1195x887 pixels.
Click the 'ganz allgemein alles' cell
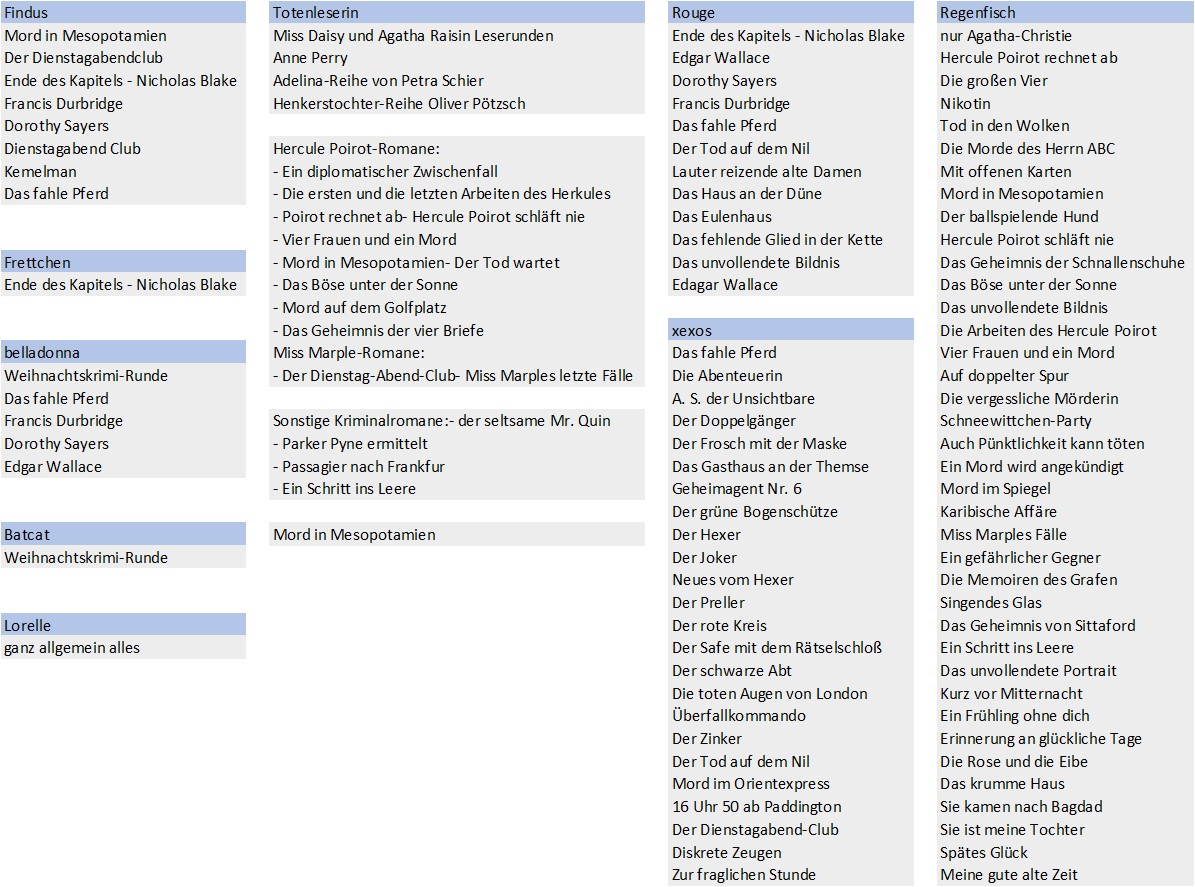[x=72, y=648]
